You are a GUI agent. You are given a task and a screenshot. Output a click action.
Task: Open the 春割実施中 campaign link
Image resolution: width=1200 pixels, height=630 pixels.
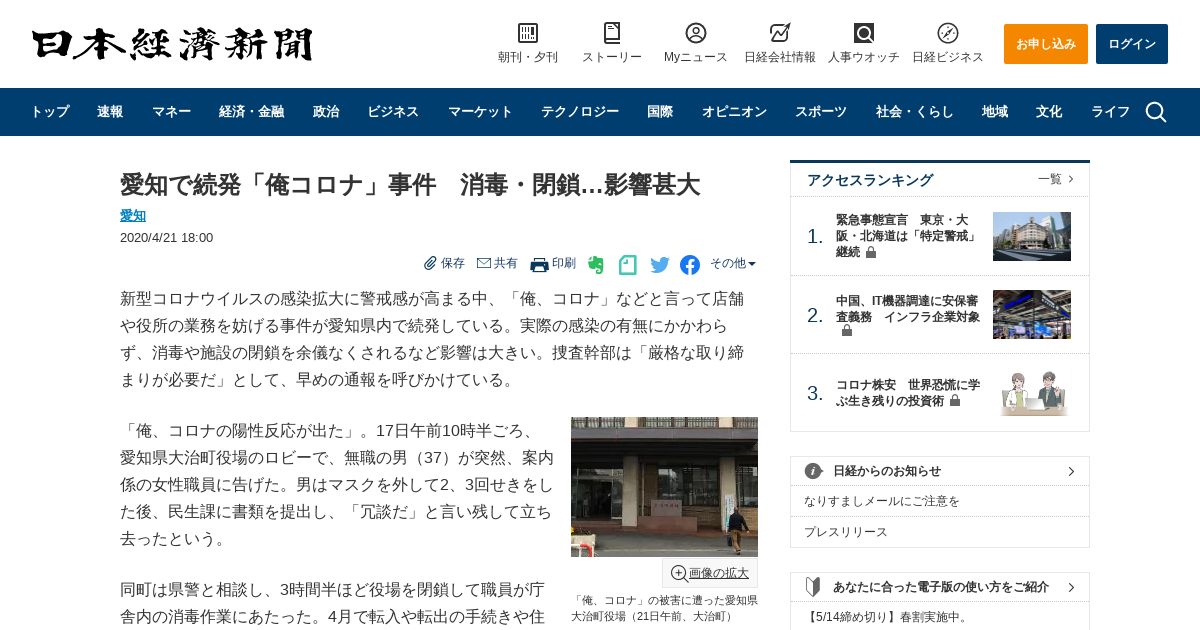tap(886, 617)
